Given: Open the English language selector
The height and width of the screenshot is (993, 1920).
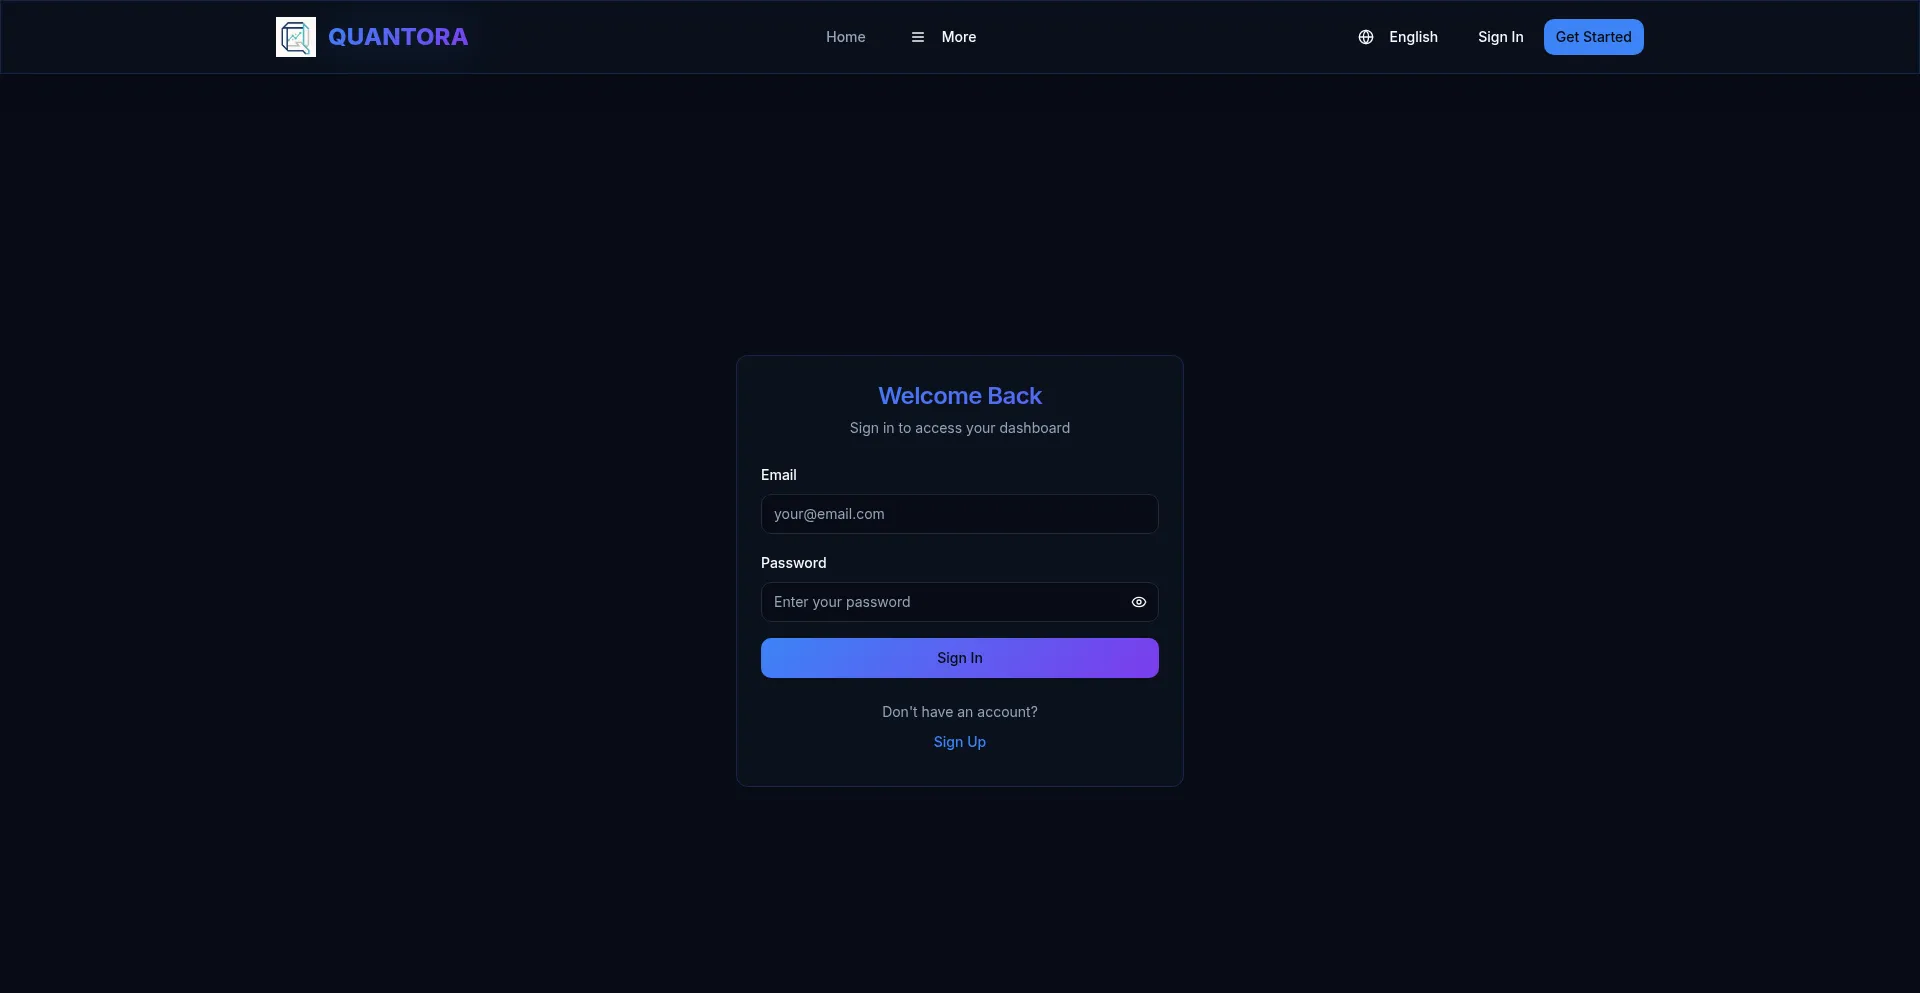Looking at the screenshot, I should 1398,37.
